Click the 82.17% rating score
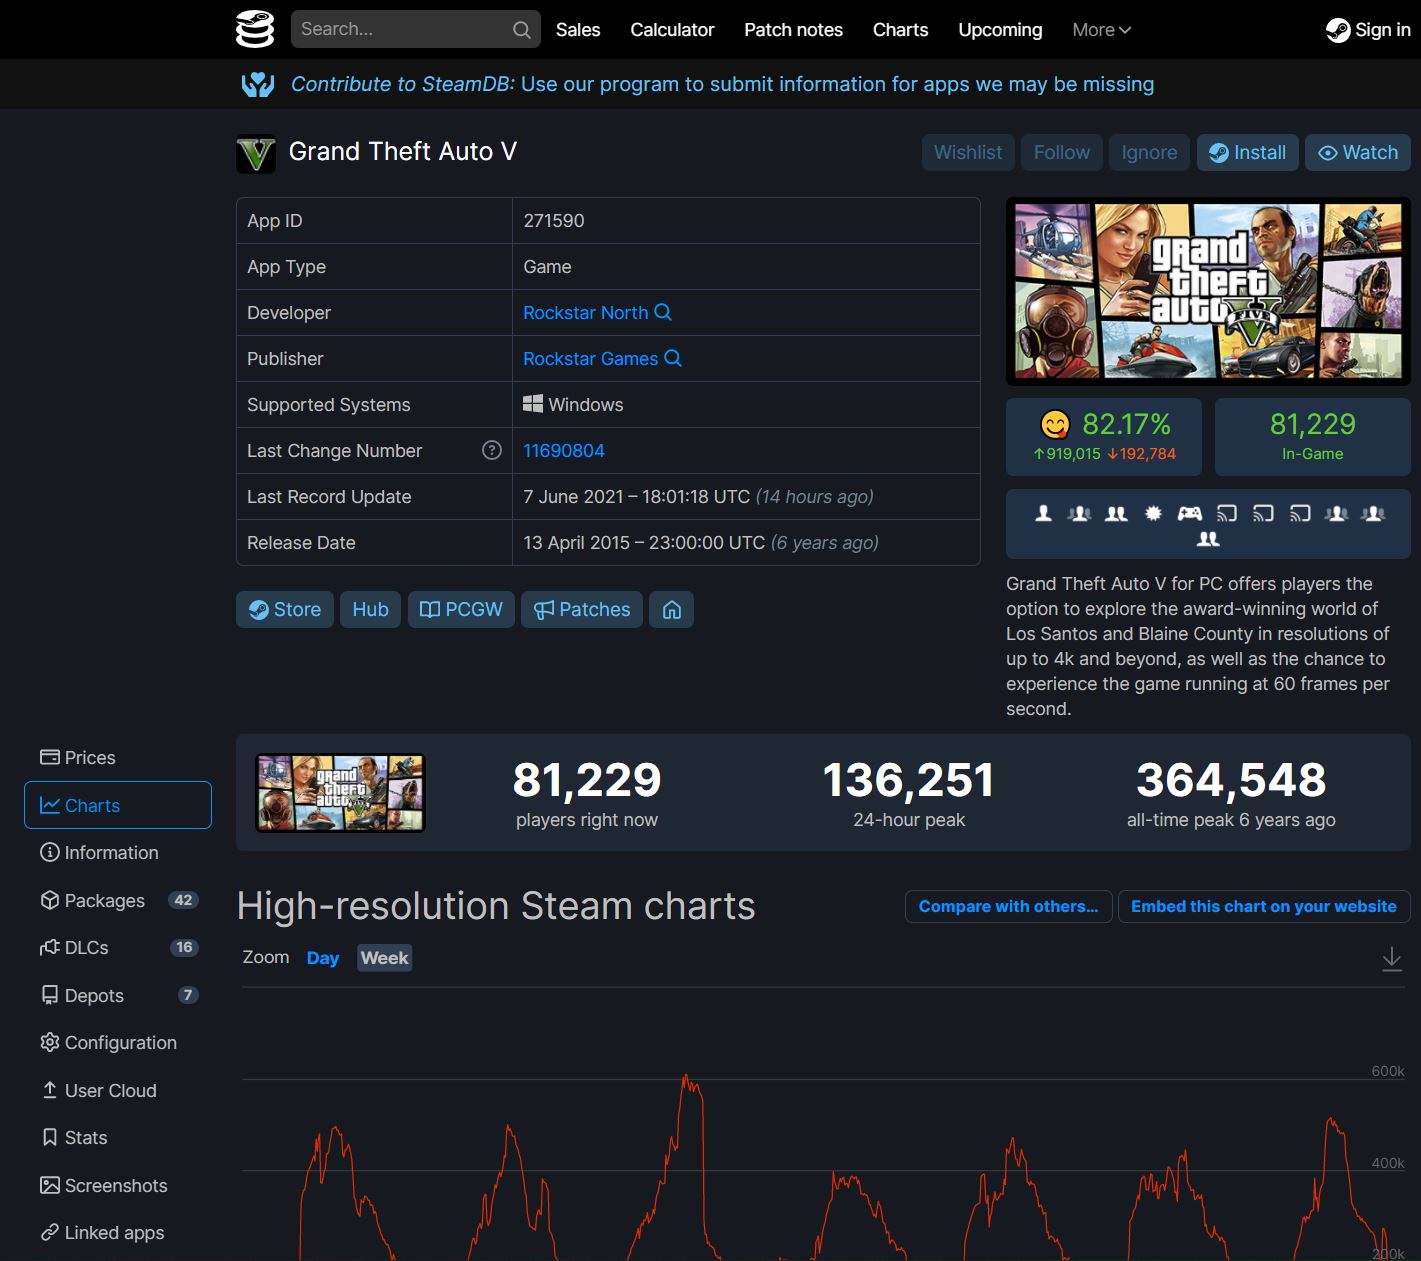Screen dimensions: 1421x1261 (x=1126, y=424)
